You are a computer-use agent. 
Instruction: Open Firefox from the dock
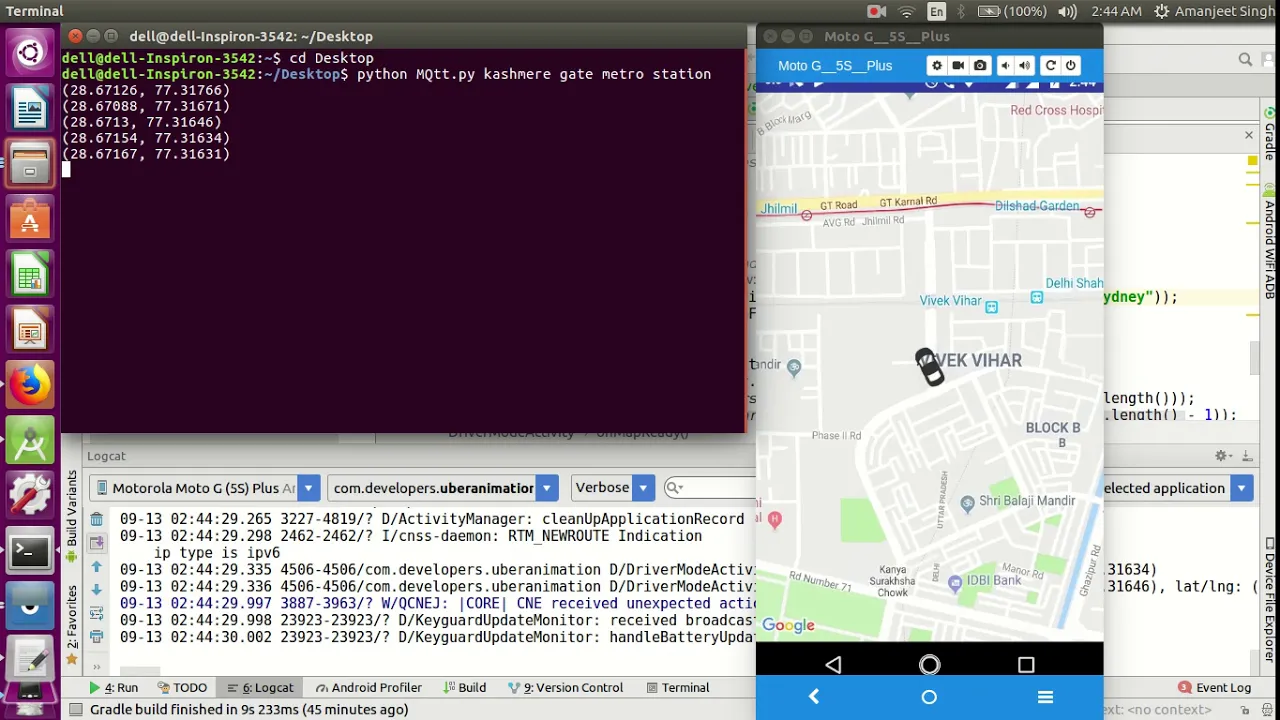click(x=30, y=385)
